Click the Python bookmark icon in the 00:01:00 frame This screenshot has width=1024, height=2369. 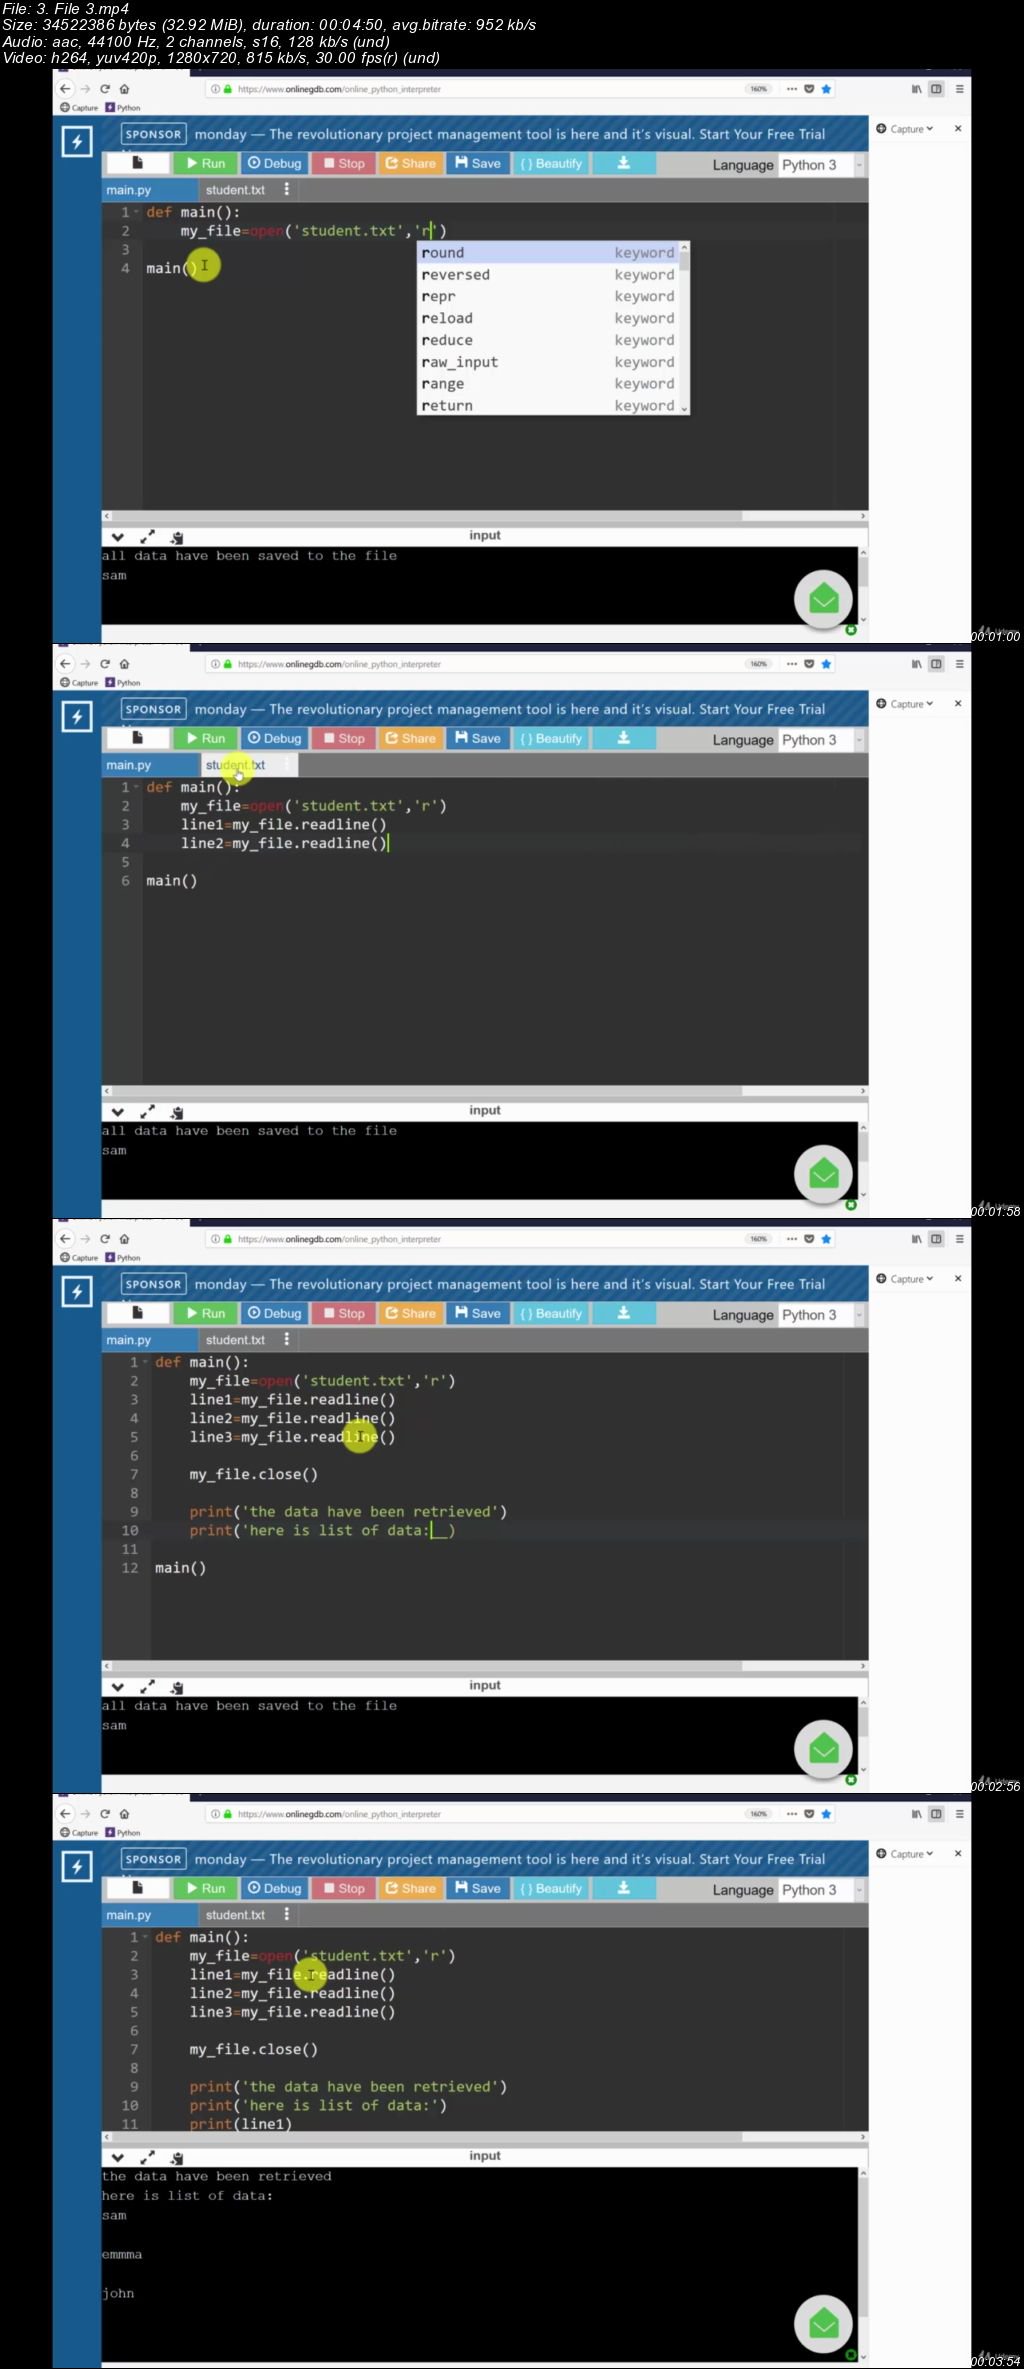pos(110,108)
